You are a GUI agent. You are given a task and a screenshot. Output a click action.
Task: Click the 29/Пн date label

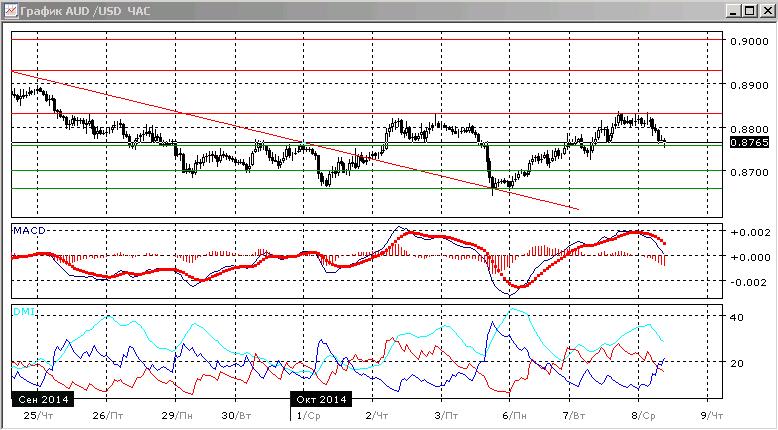click(177, 415)
